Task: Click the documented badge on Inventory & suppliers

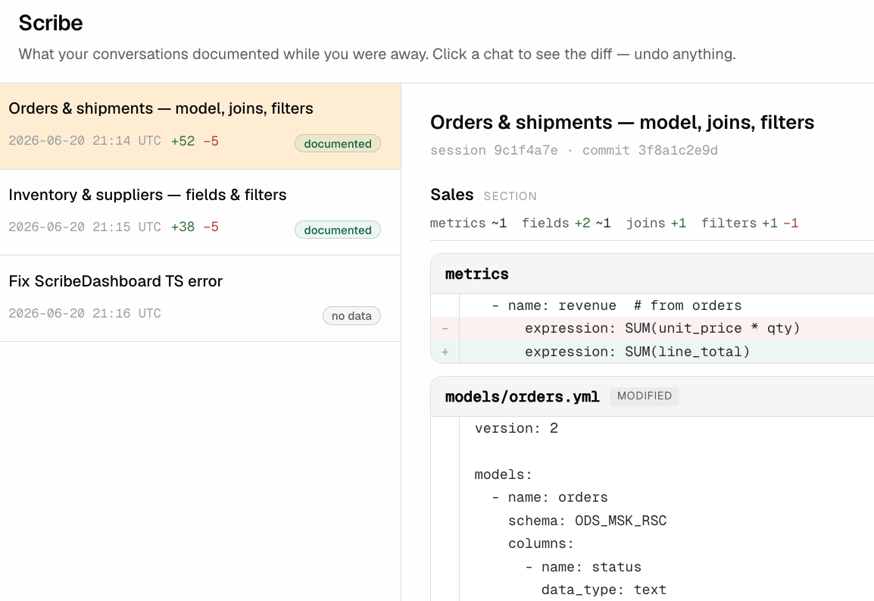Action: [337, 230]
